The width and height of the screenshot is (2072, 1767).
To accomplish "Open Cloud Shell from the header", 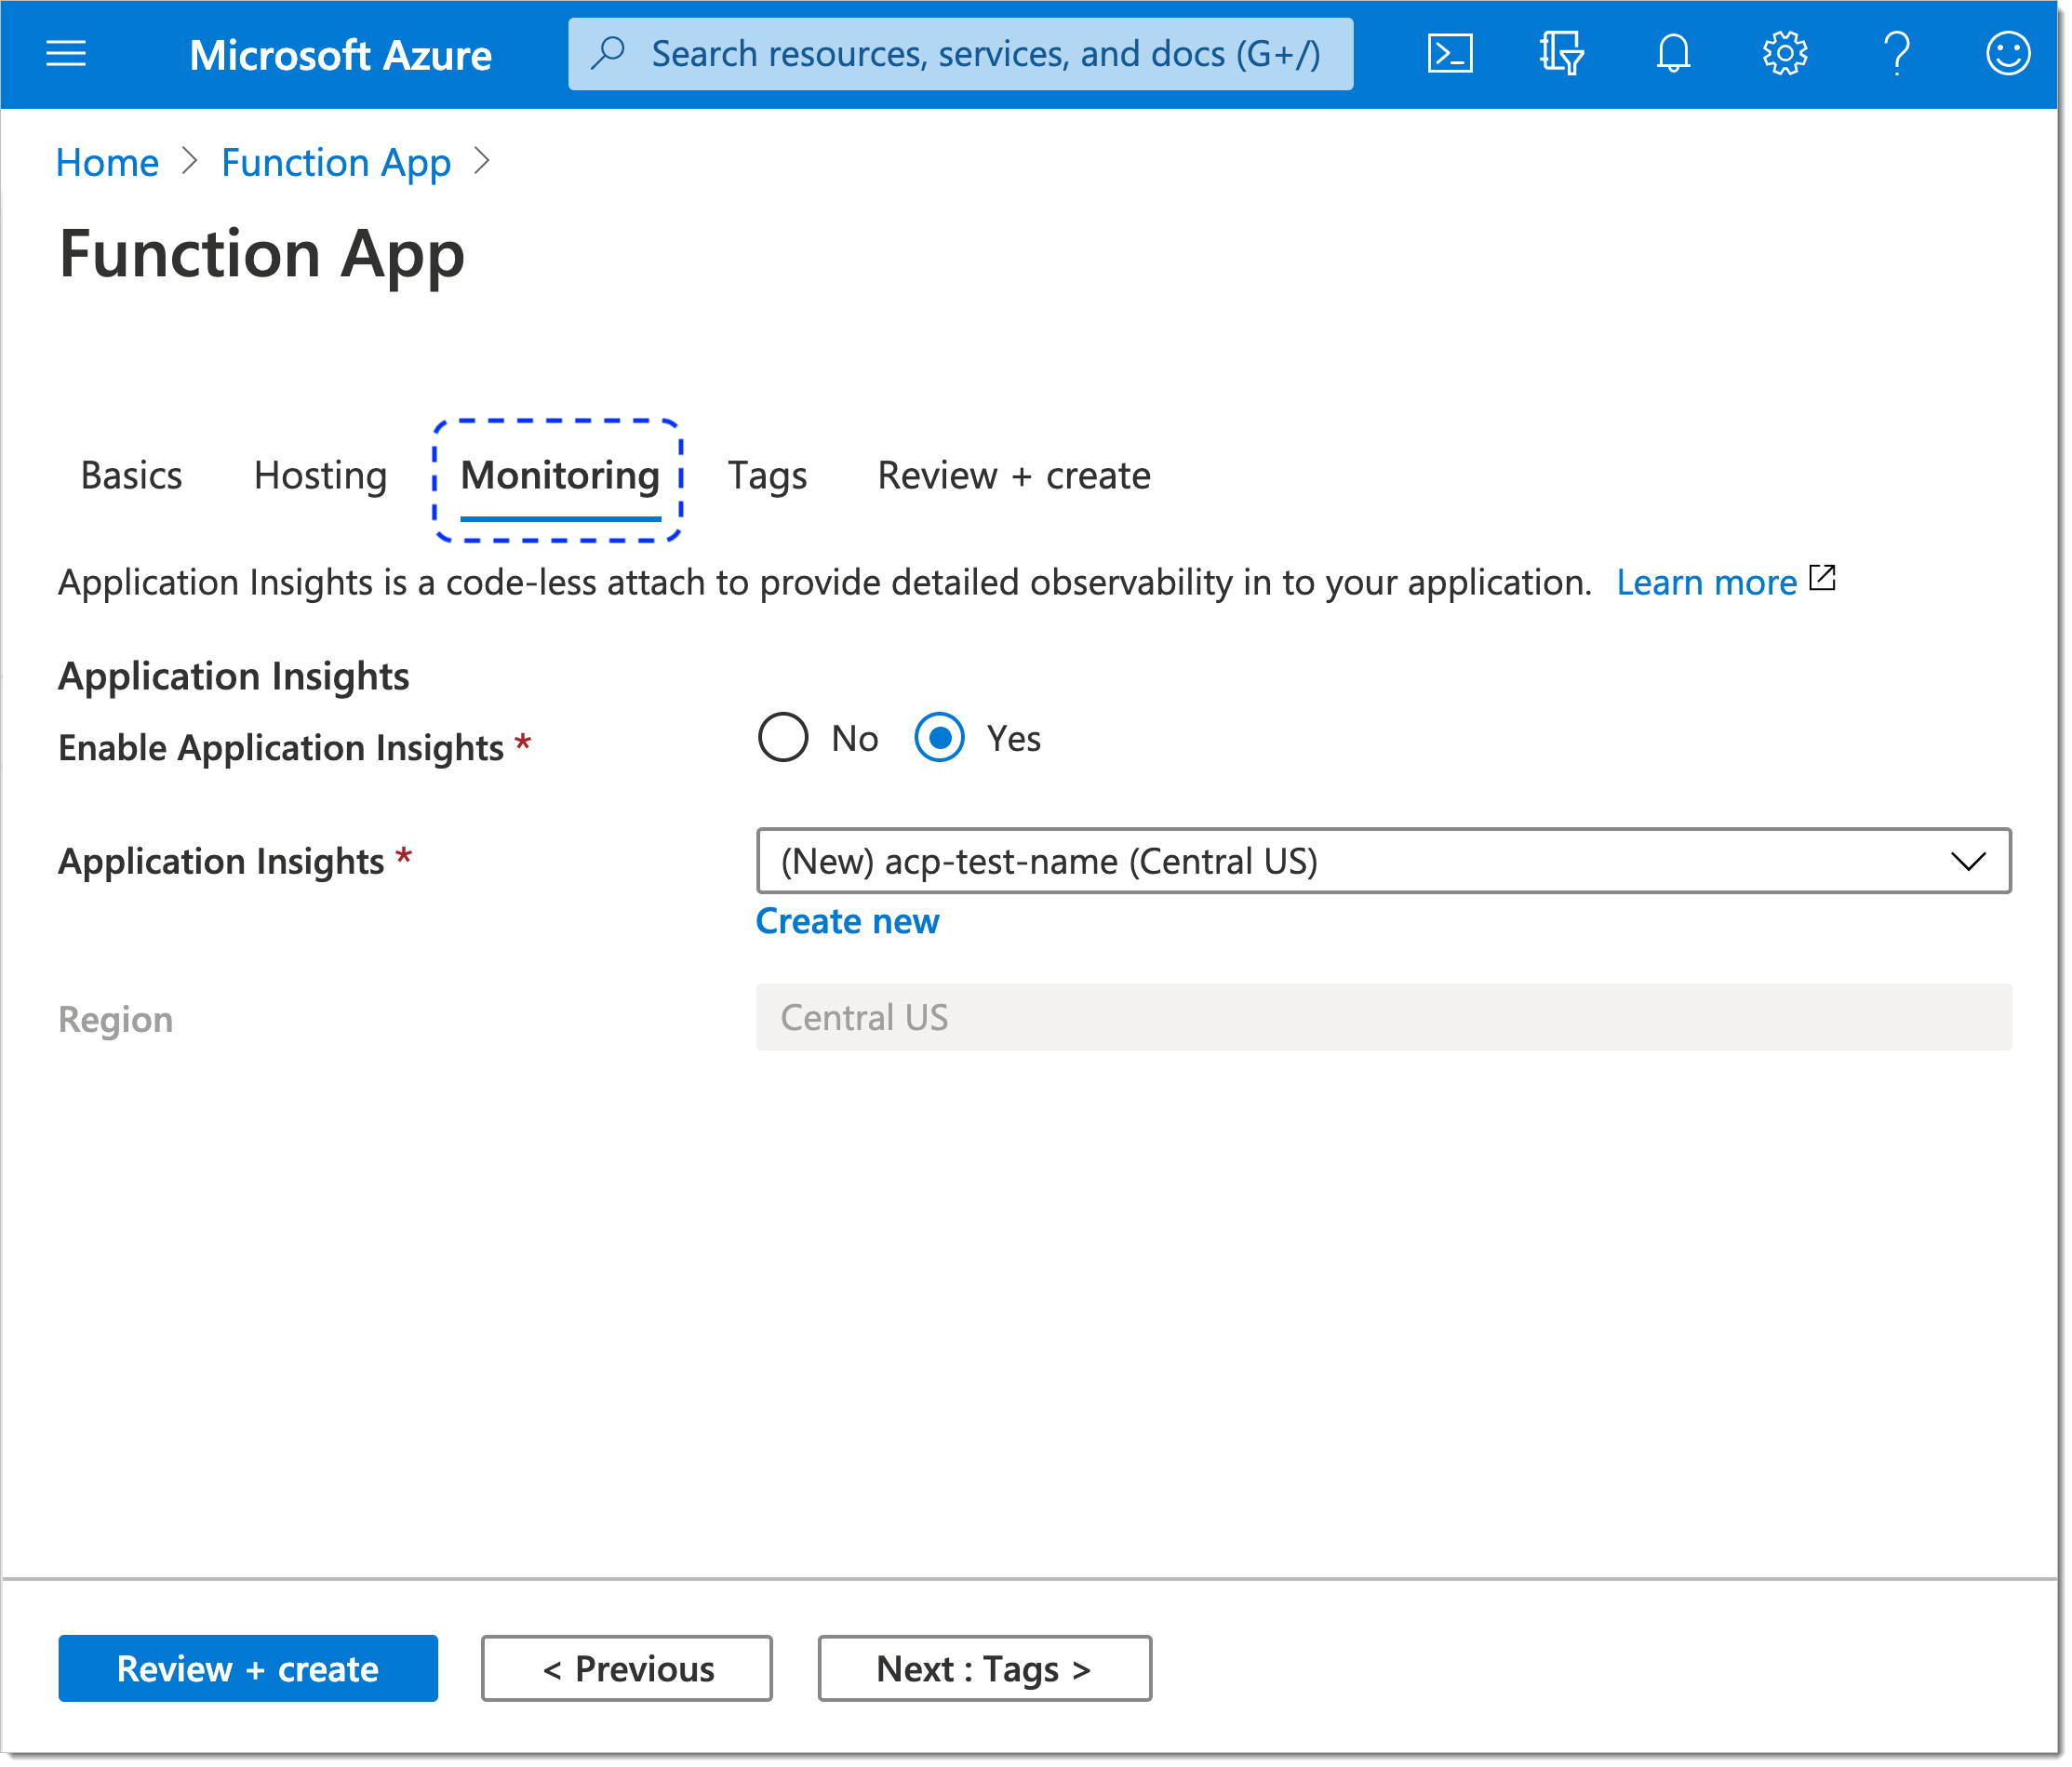I will 1449,53.
